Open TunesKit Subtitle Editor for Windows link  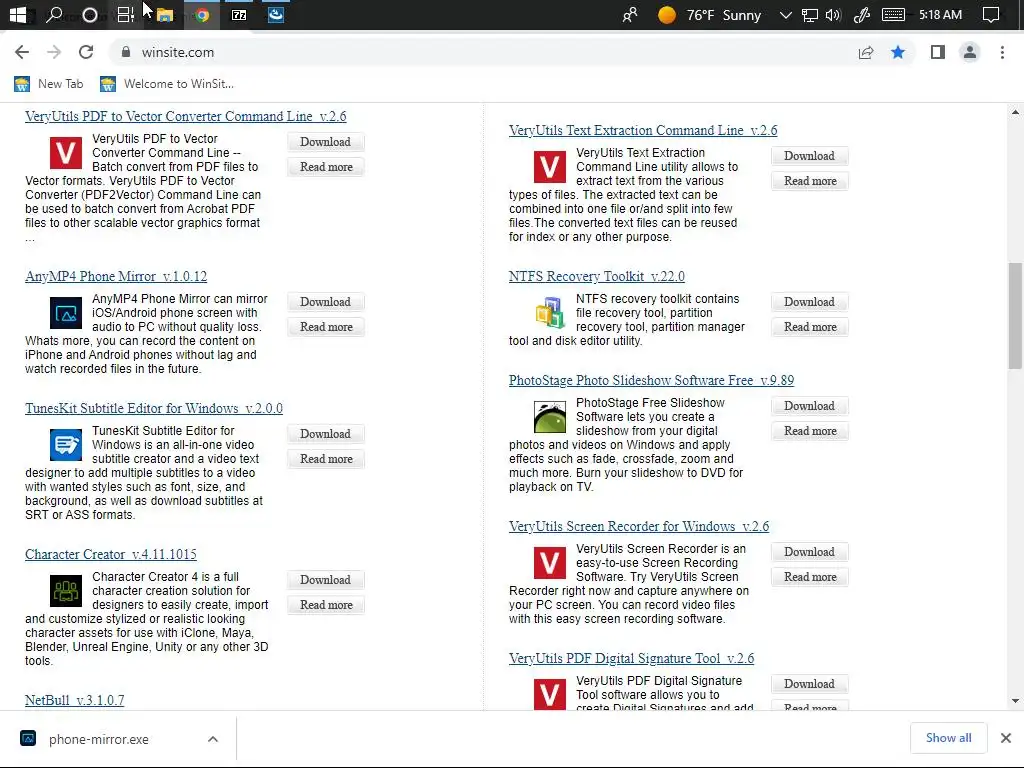click(153, 408)
